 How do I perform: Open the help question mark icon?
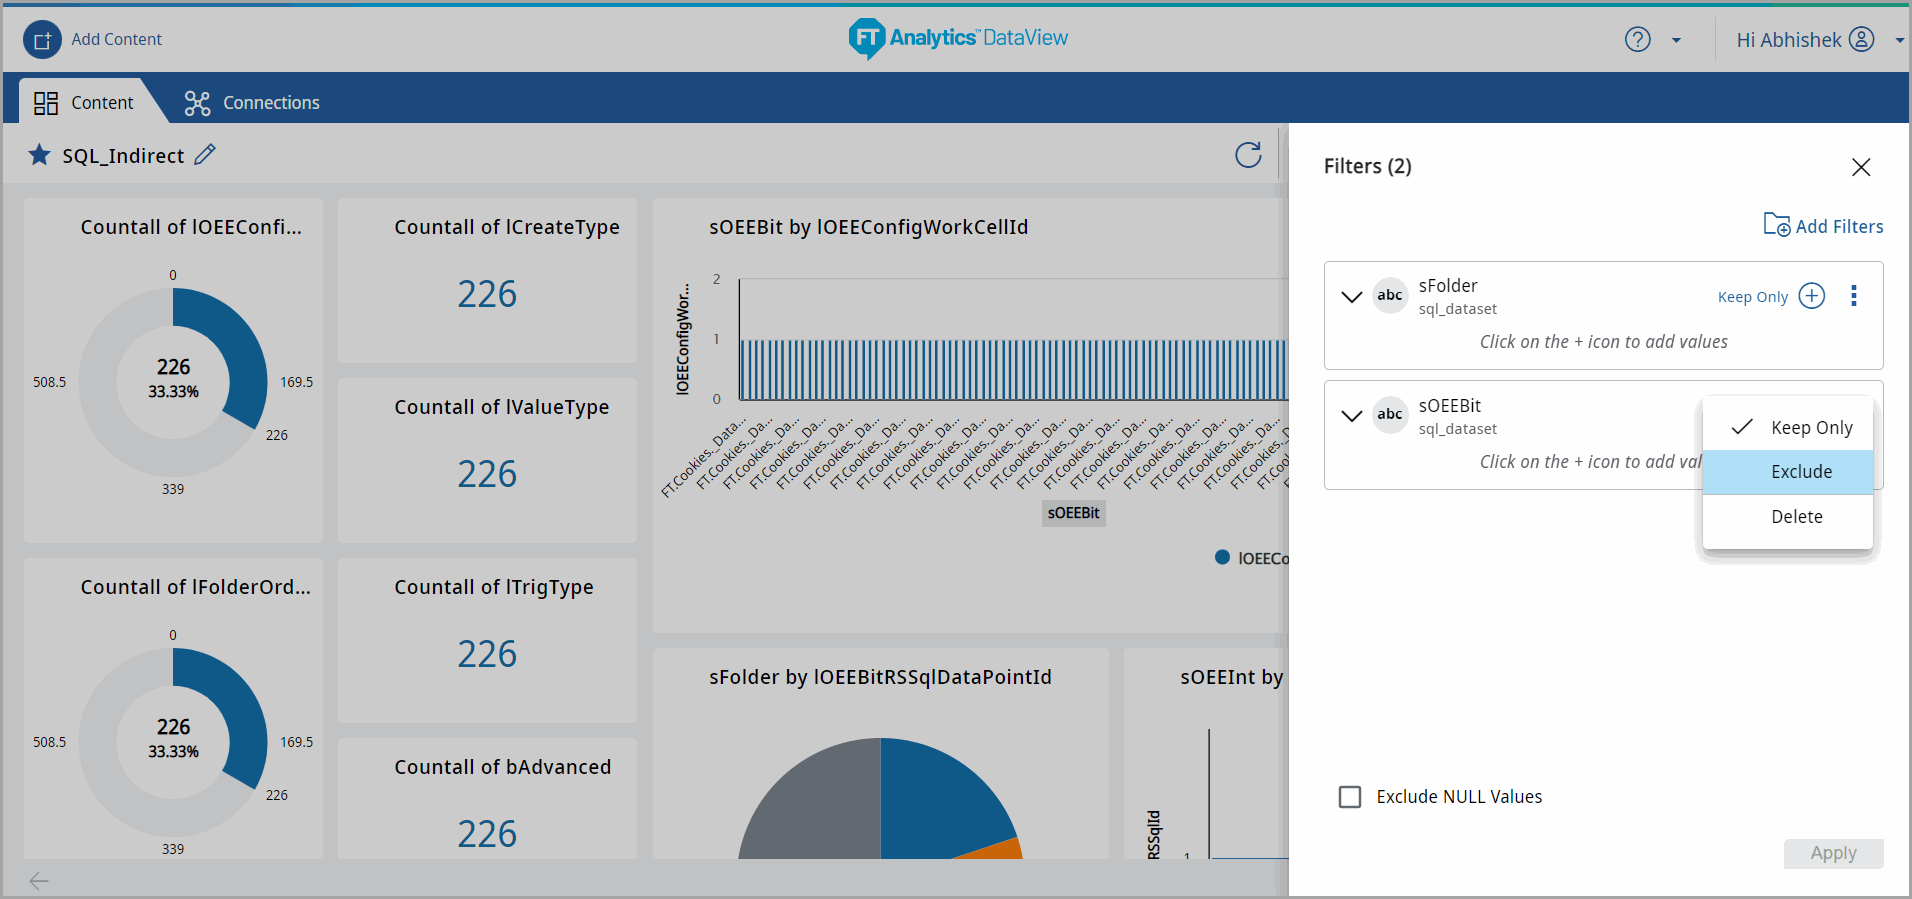coord(1637,40)
